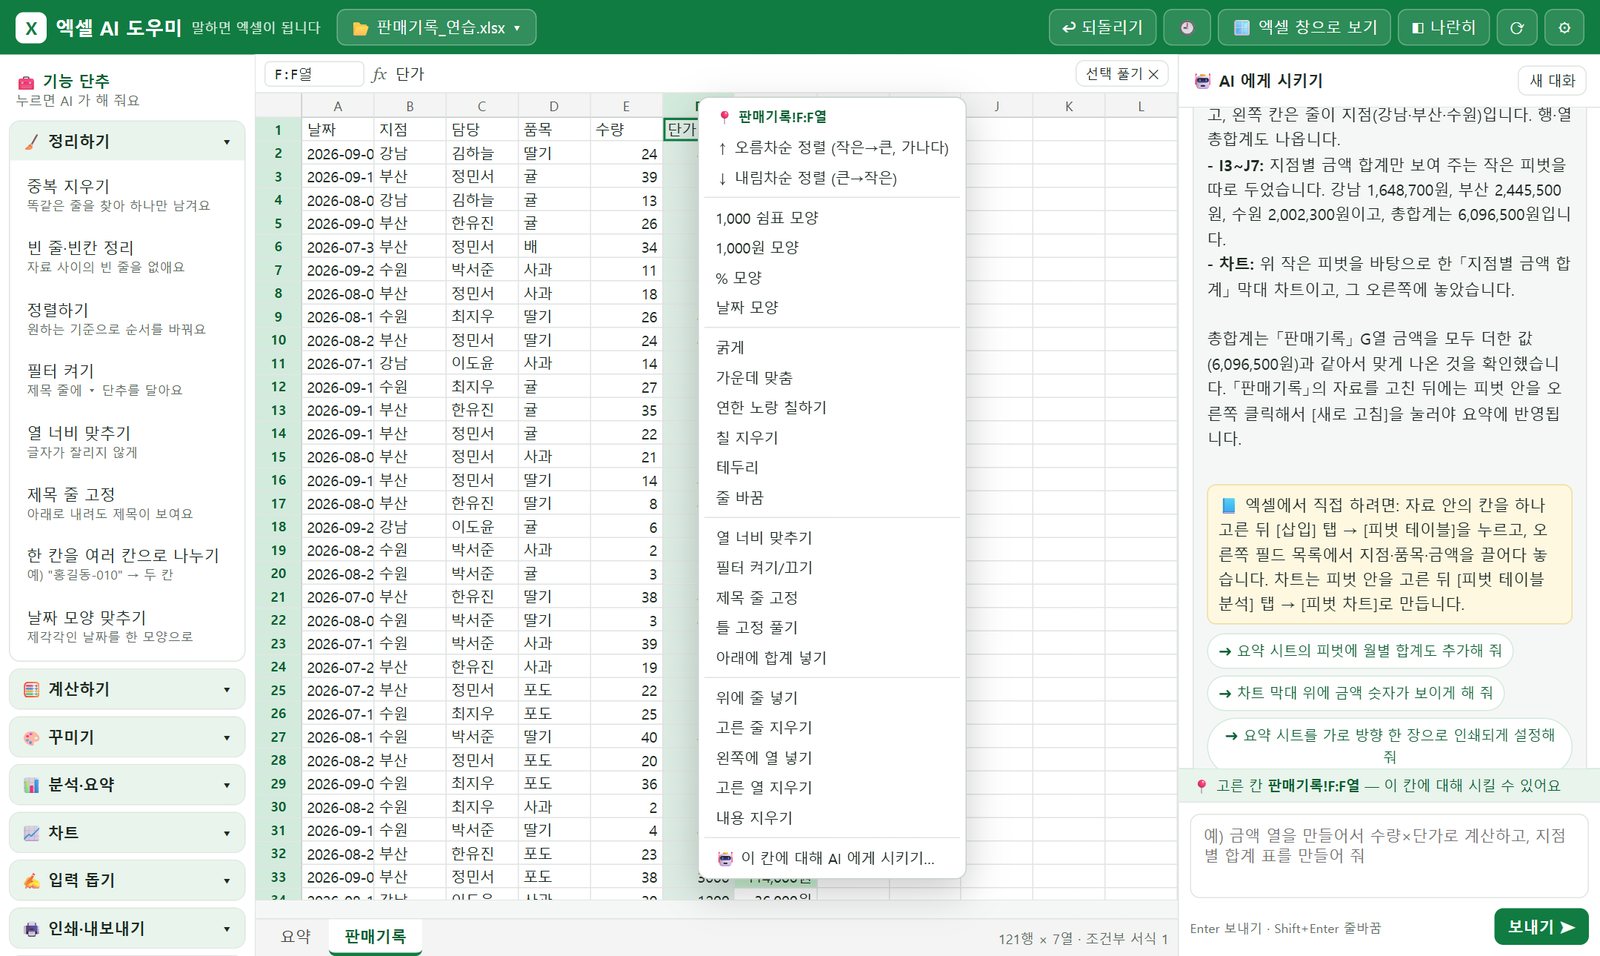Click the green X app logo
The image size is (1600, 956).
[31, 28]
